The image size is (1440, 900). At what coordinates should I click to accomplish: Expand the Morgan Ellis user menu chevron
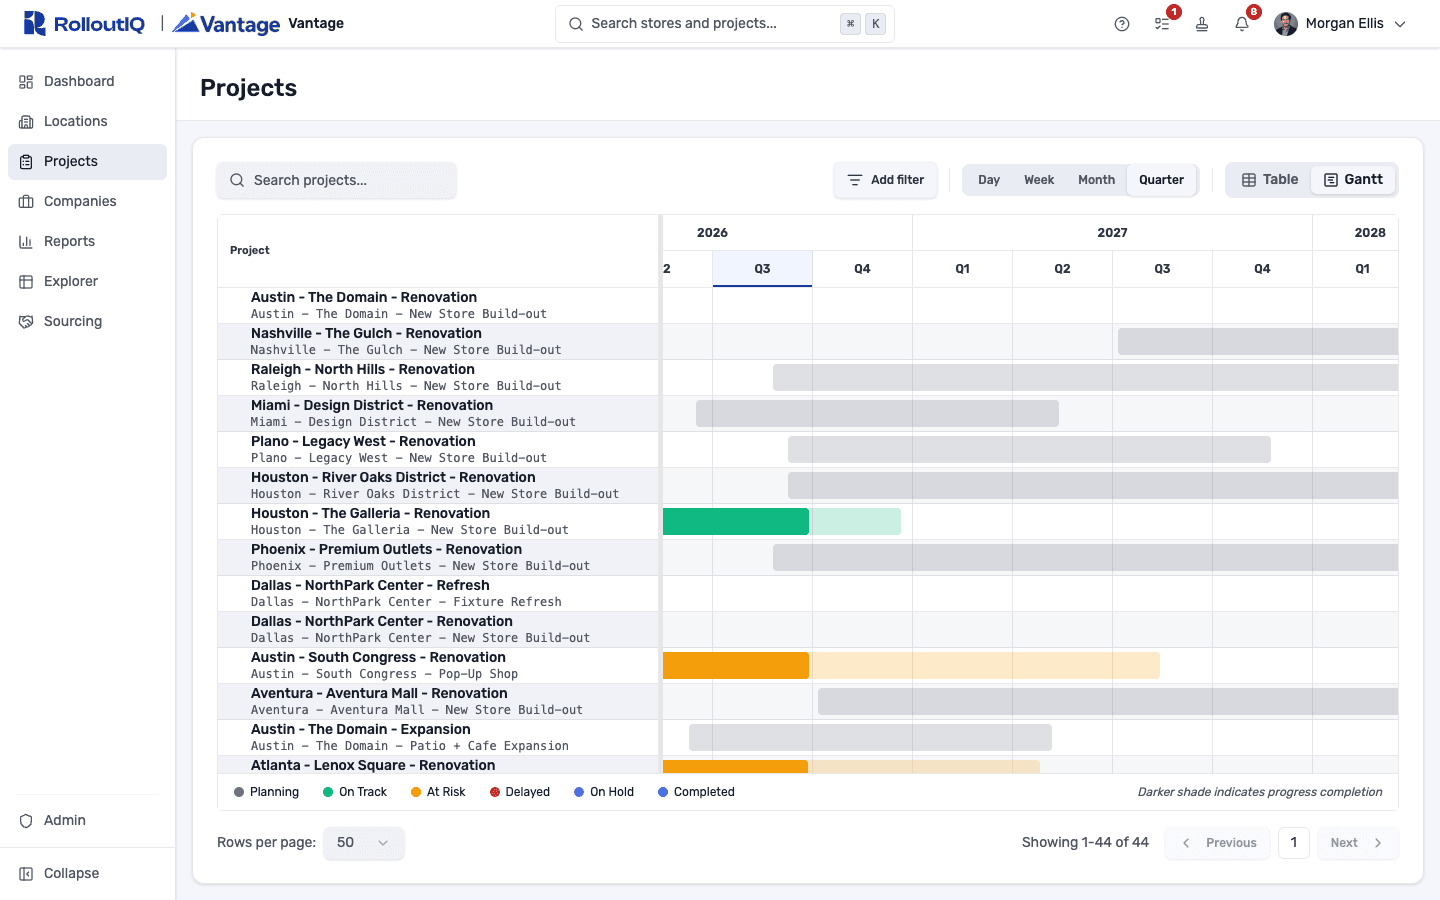tap(1400, 24)
